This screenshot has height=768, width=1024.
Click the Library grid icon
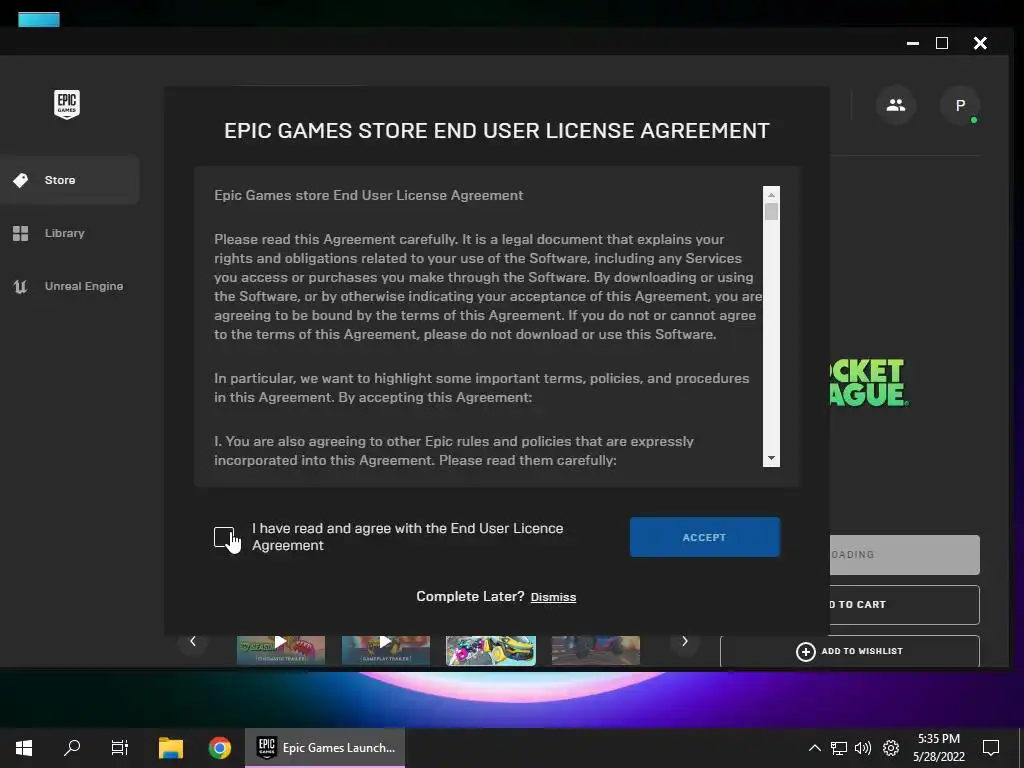pyautogui.click(x=21, y=233)
